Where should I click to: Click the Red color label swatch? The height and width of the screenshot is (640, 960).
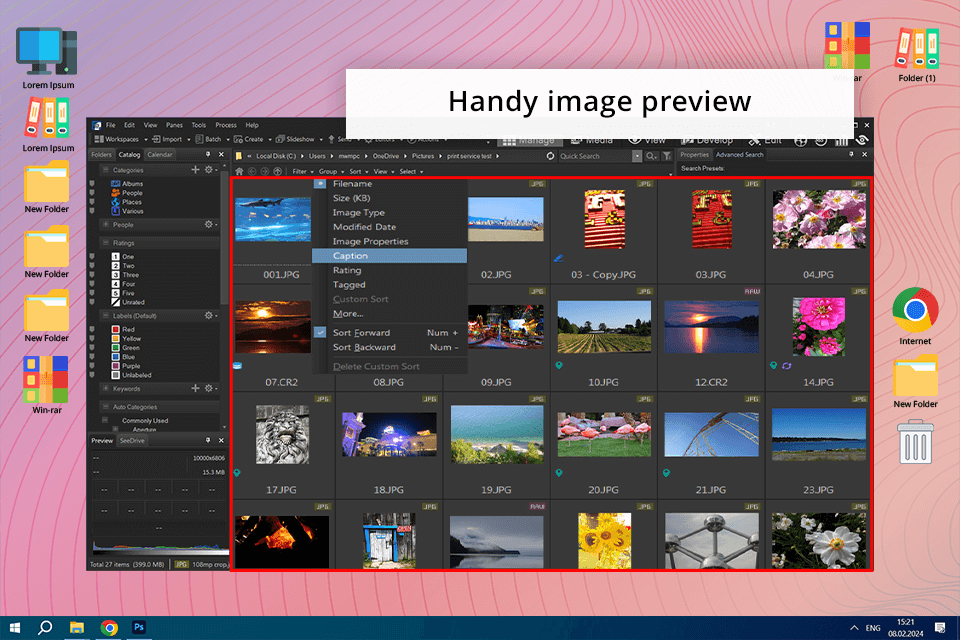click(116, 329)
